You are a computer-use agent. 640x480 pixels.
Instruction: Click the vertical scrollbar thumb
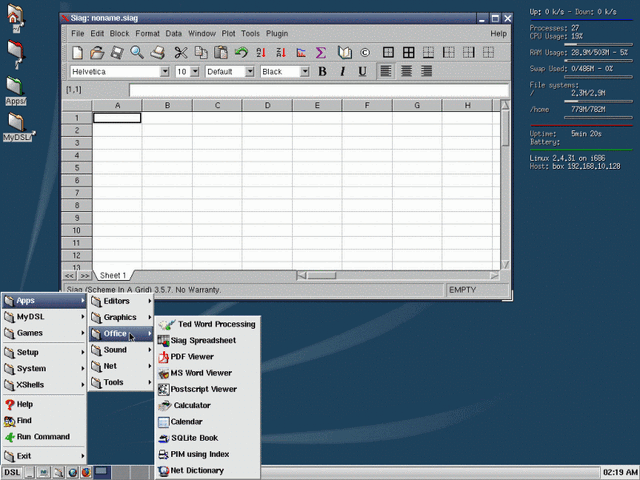pyautogui.click(x=505, y=128)
